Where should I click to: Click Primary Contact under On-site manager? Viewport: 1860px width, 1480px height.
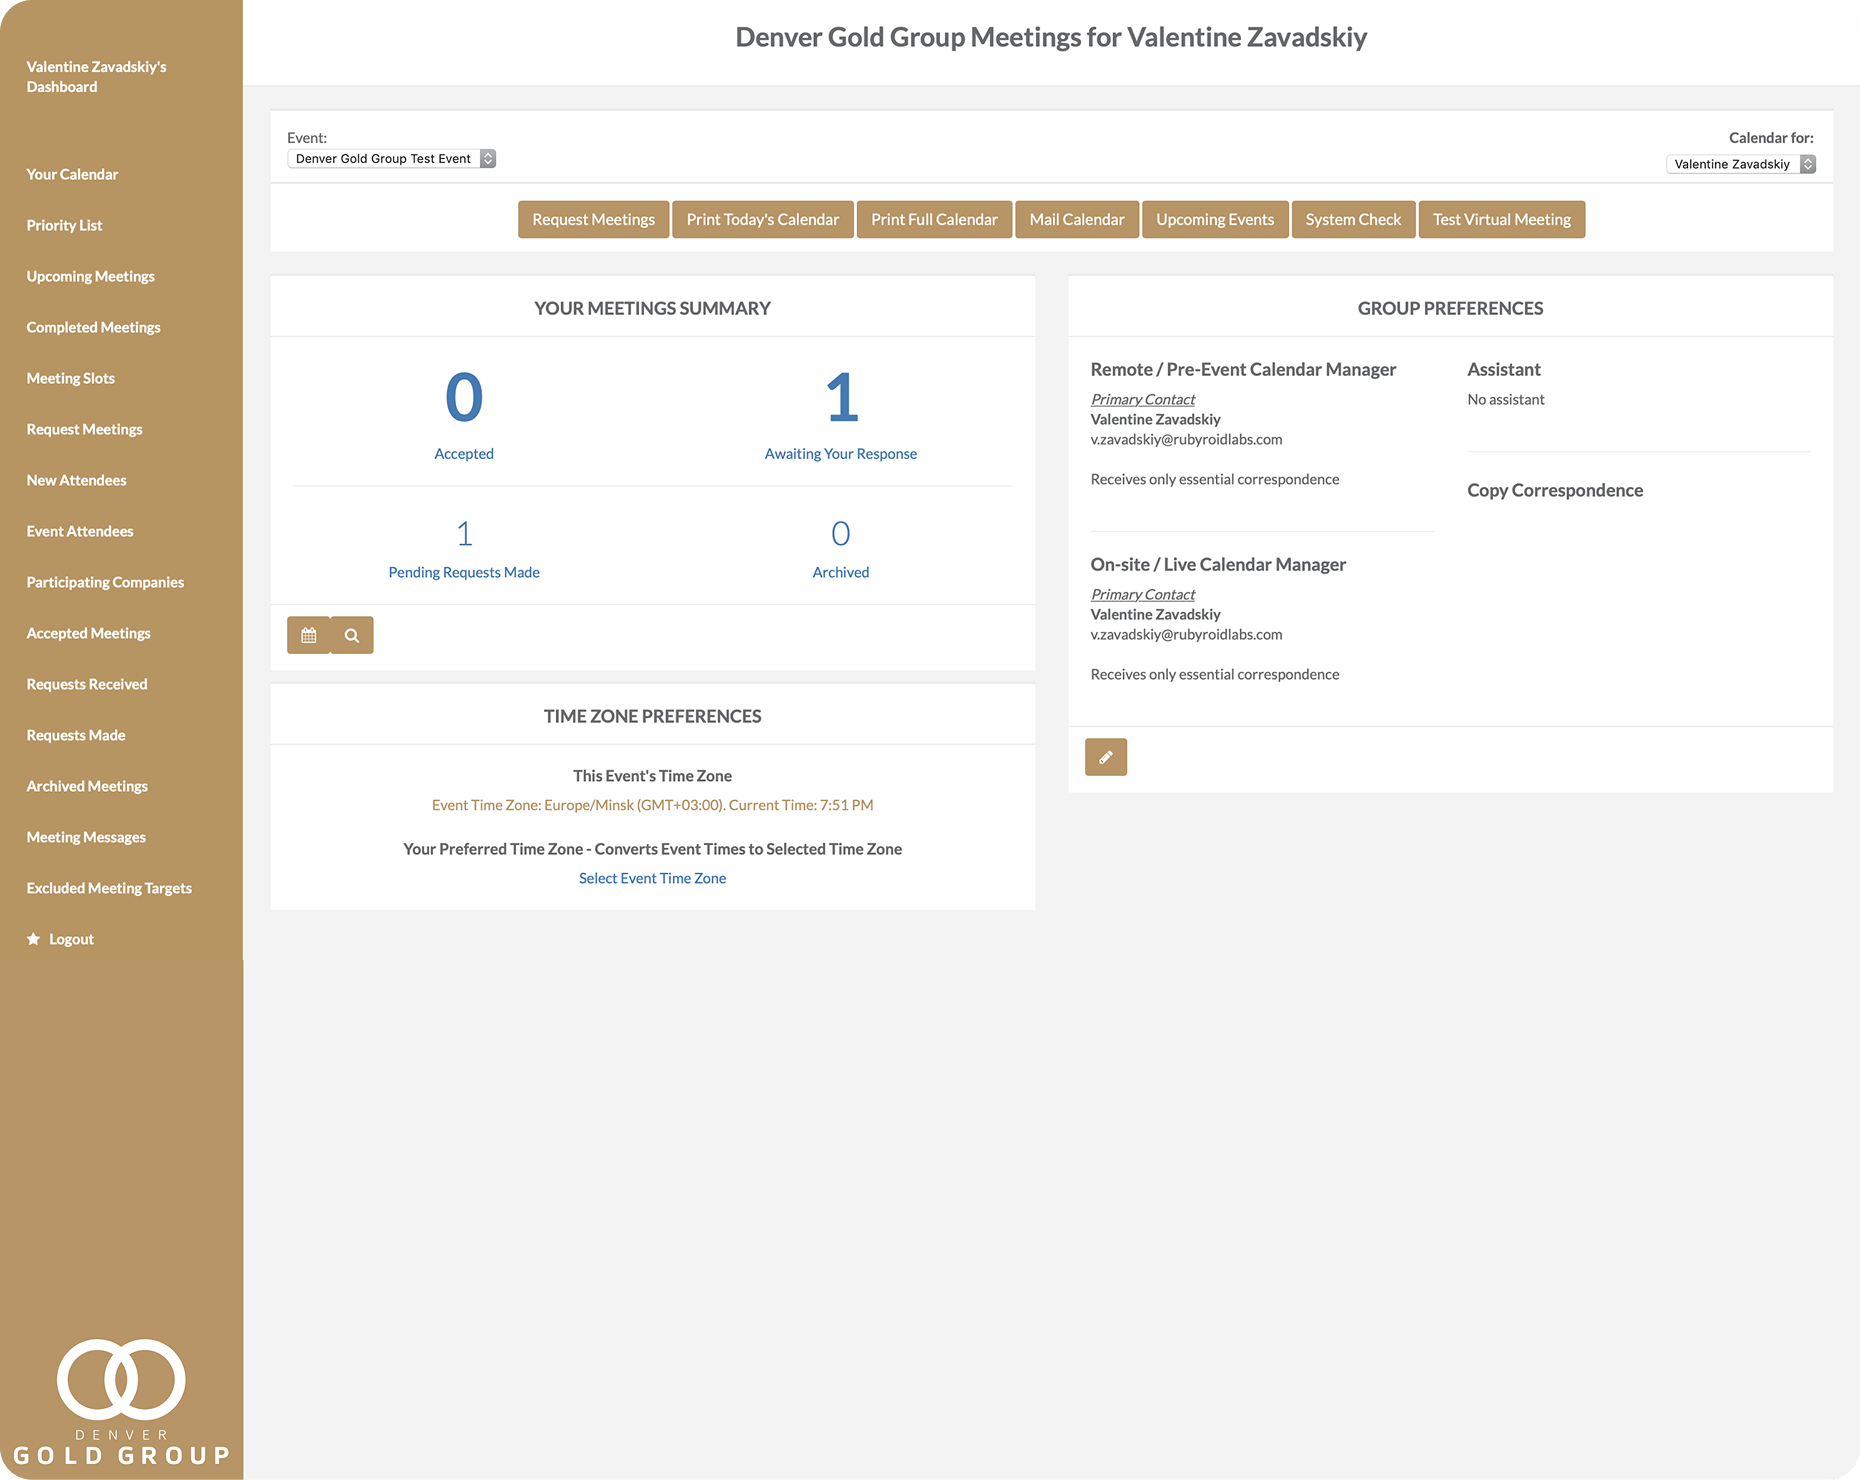(x=1143, y=594)
